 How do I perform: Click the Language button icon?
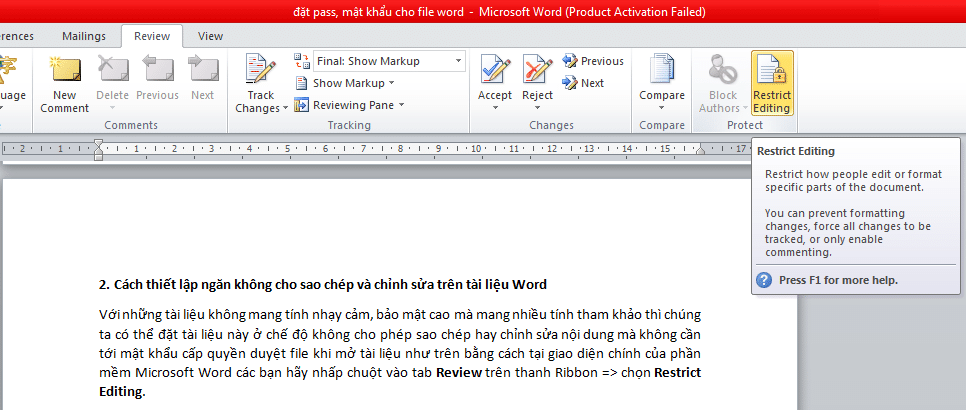tap(9, 68)
